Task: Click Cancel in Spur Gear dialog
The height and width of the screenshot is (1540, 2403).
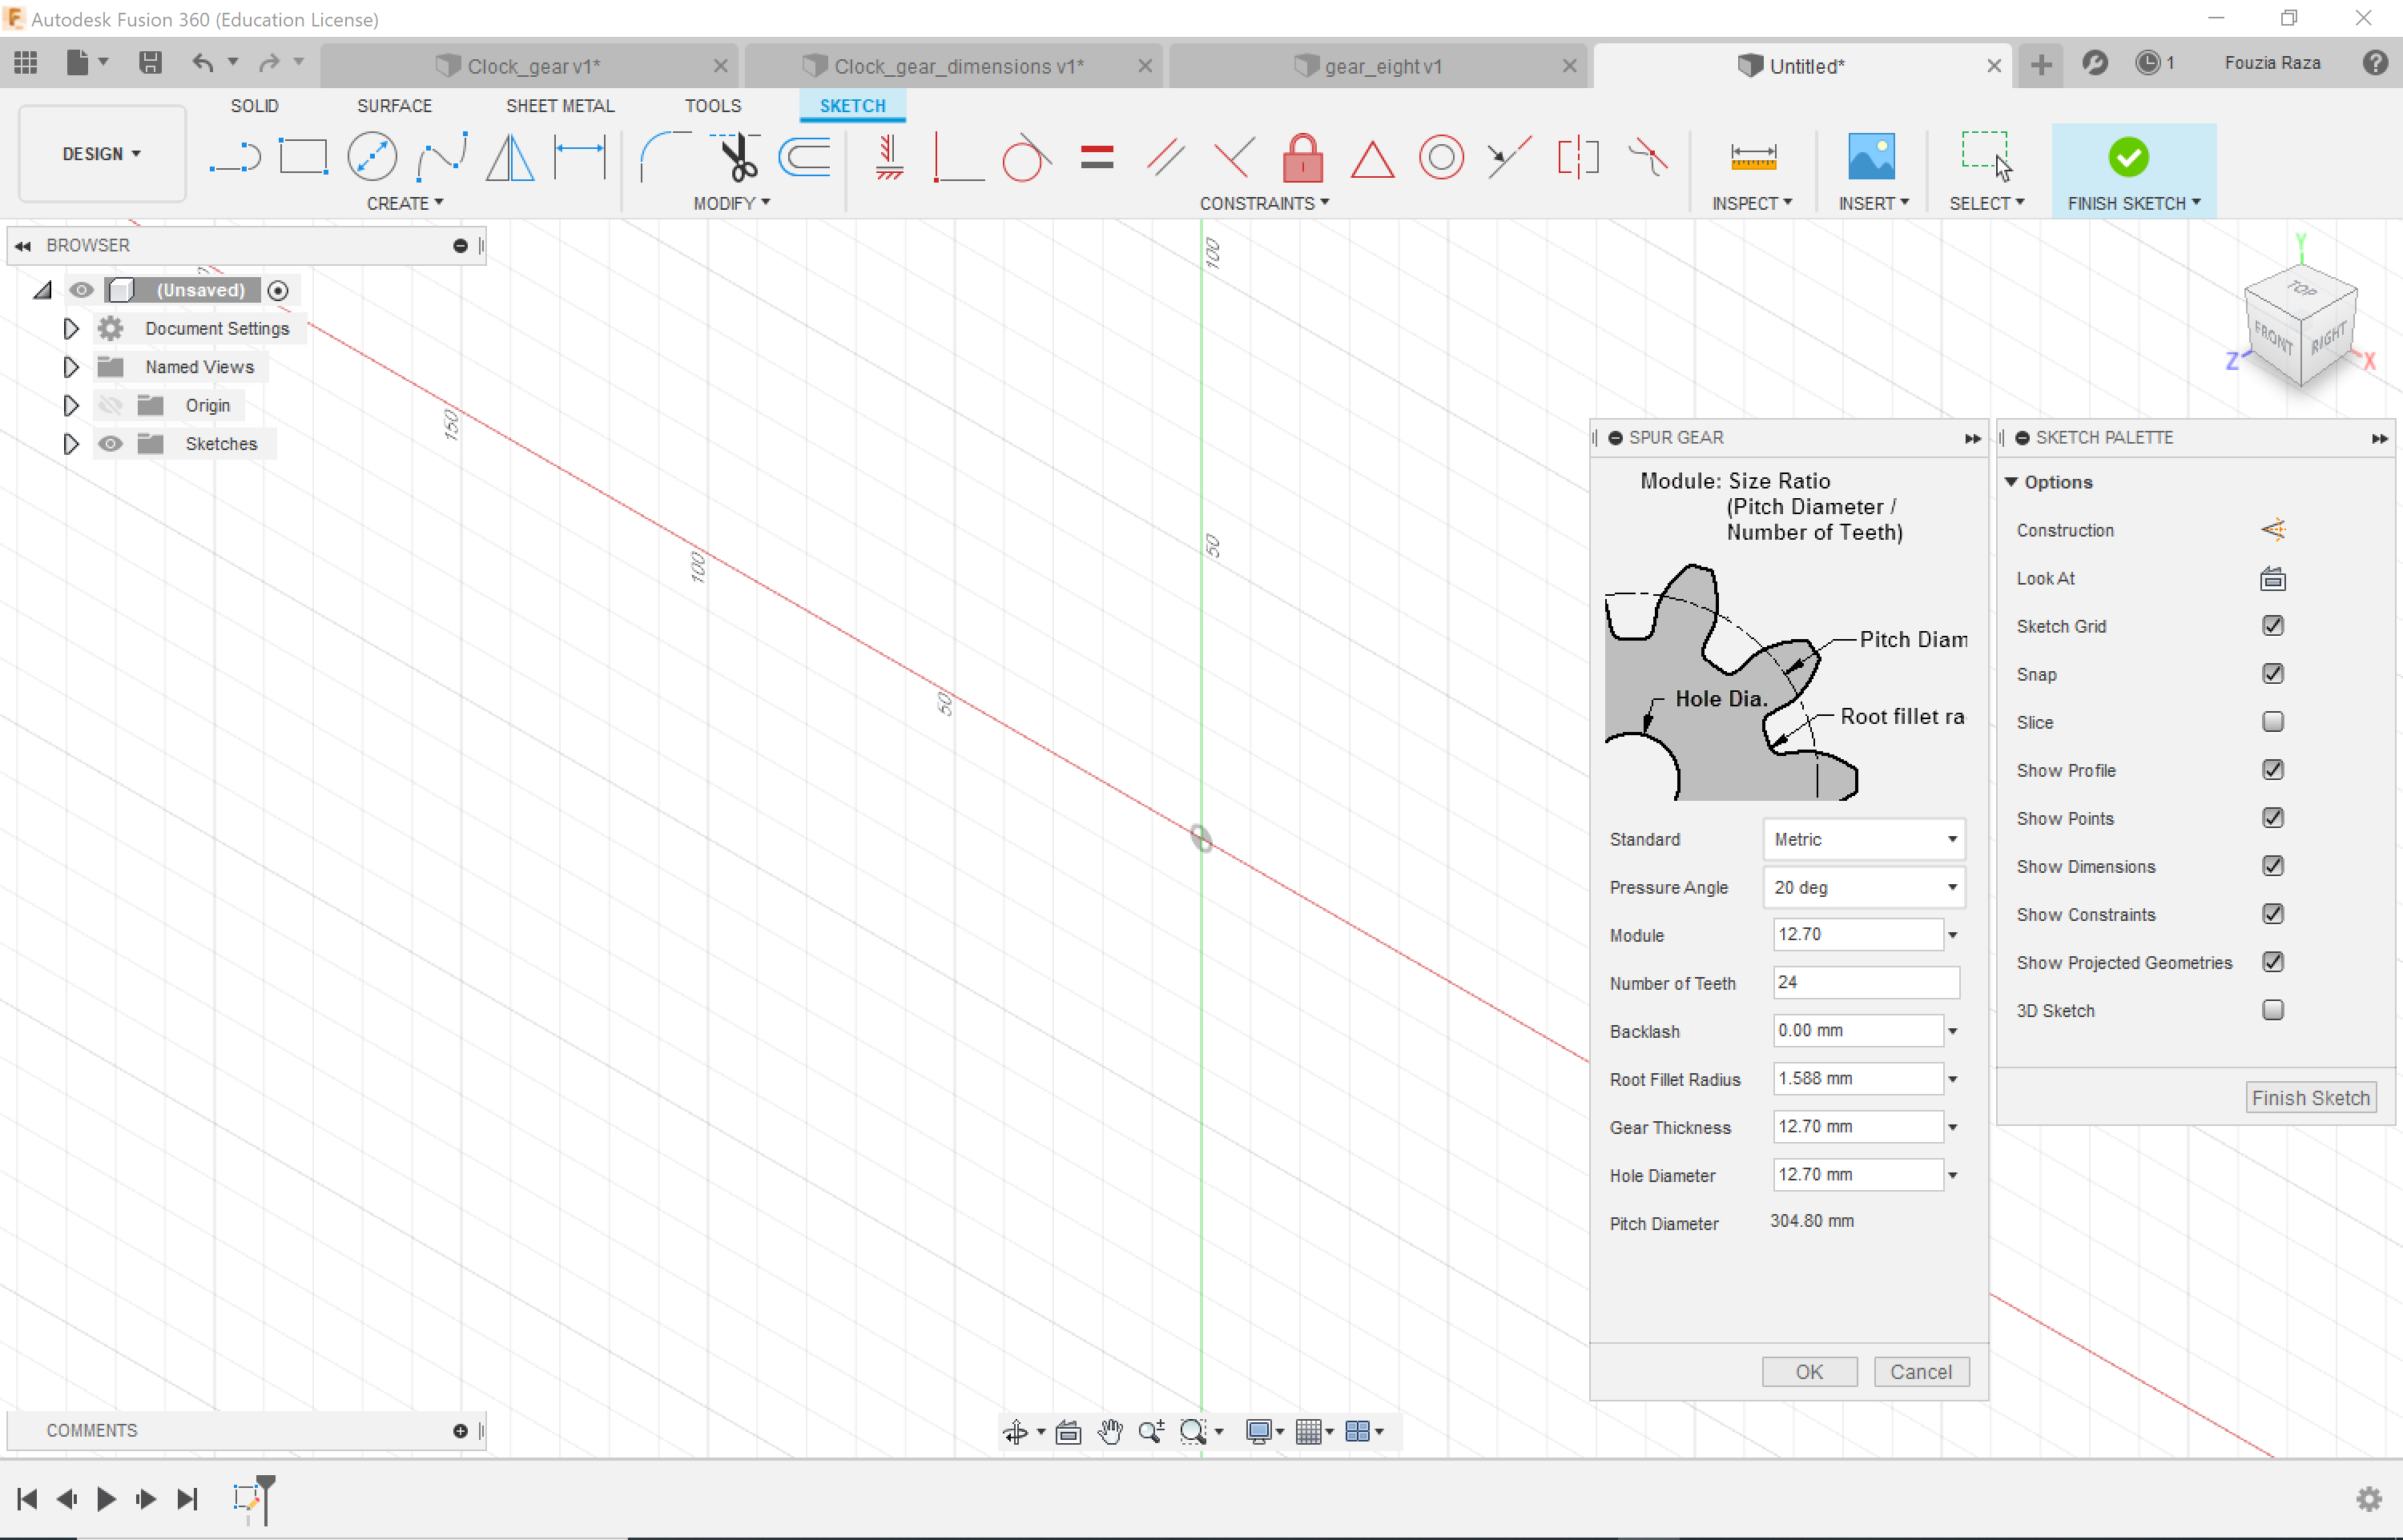Action: (x=1921, y=1372)
